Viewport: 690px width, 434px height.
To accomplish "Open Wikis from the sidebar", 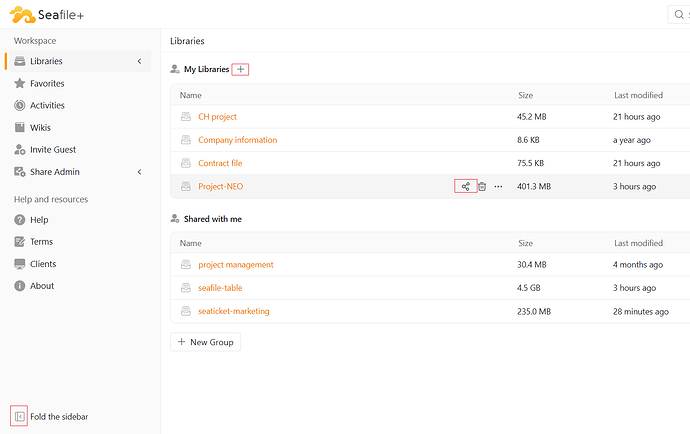I will pyautogui.click(x=40, y=128).
